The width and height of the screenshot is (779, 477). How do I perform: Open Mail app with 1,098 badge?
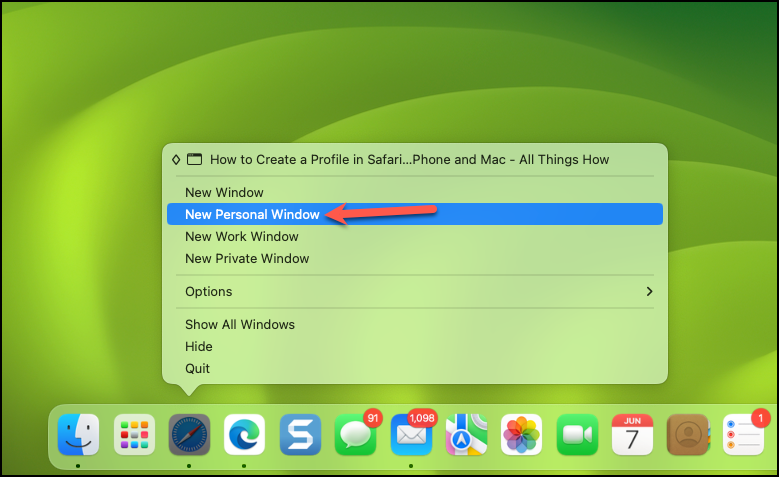click(410, 435)
